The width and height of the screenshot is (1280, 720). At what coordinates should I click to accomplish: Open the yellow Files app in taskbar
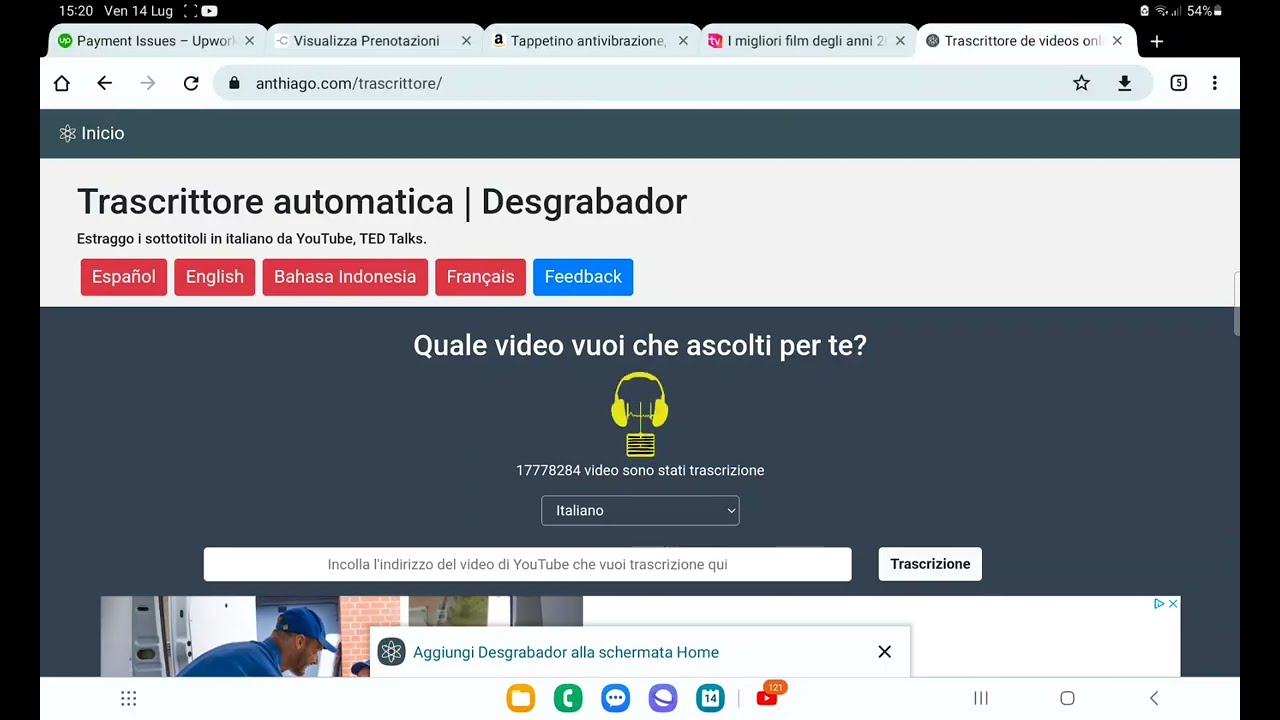tap(520, 698)
